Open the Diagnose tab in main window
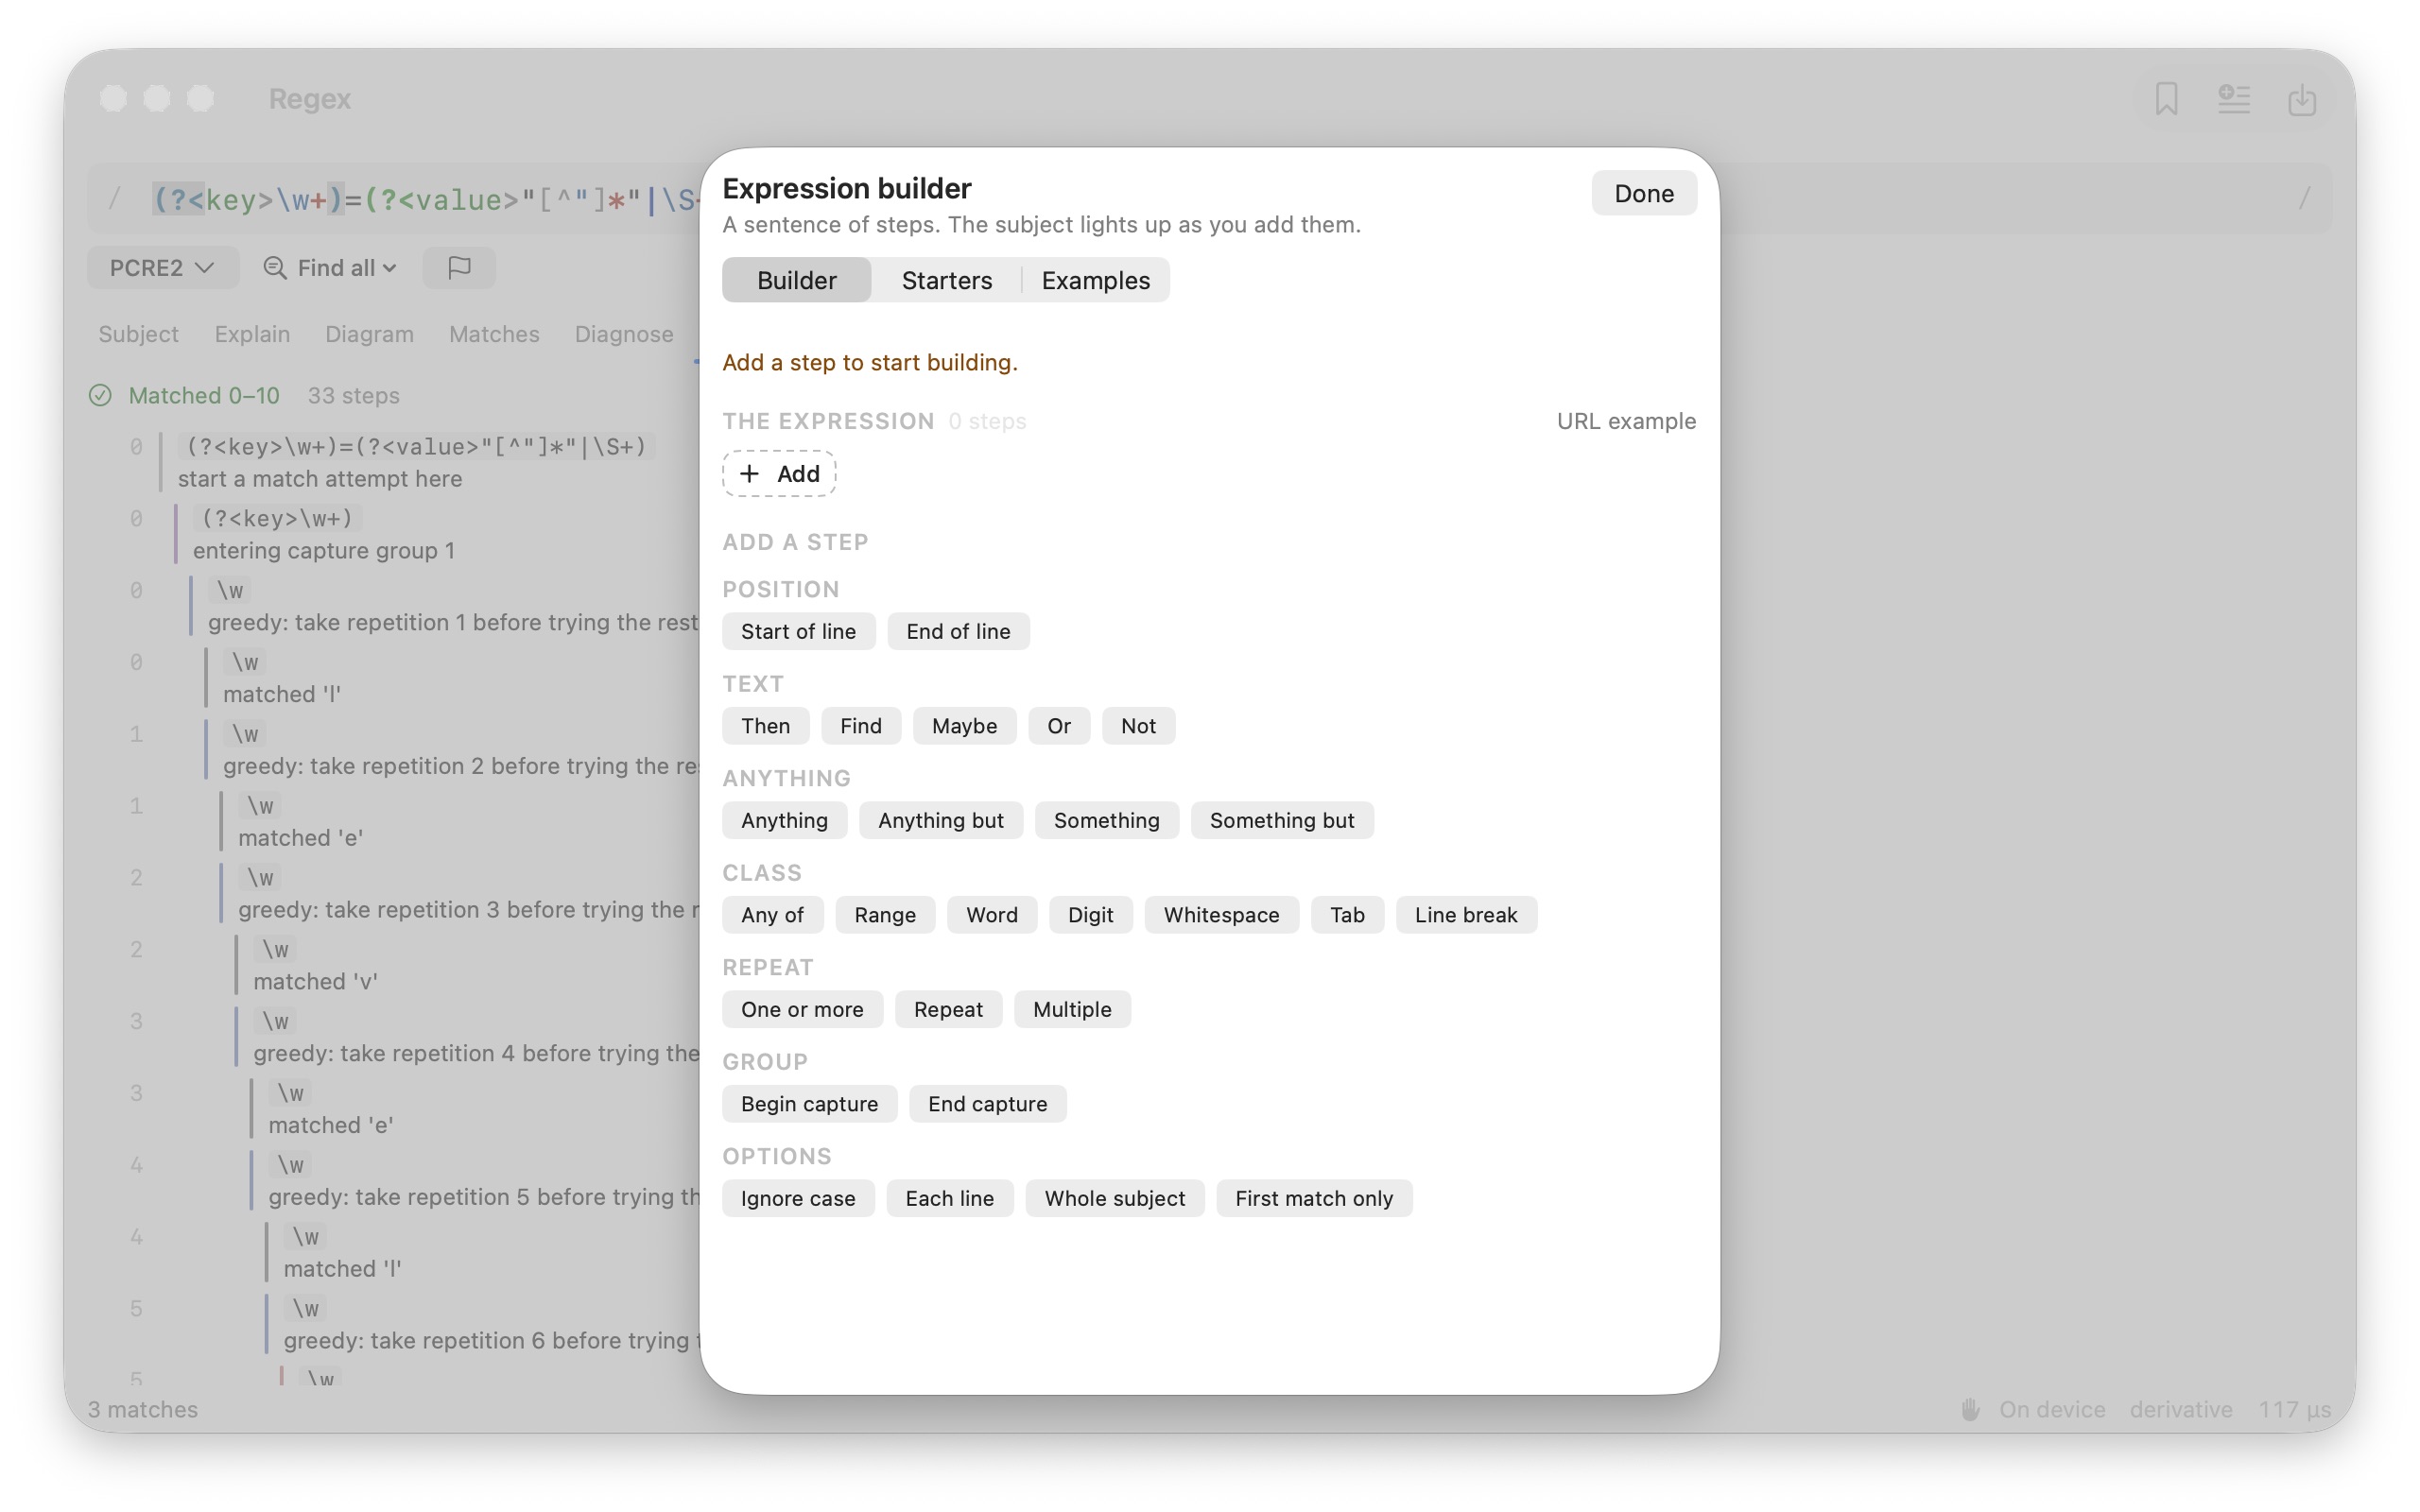 pos(624,334)
